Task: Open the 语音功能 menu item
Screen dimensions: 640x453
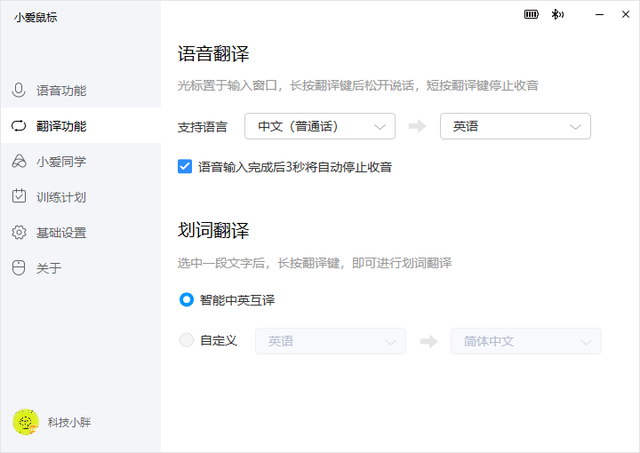Action: (81, 90)
